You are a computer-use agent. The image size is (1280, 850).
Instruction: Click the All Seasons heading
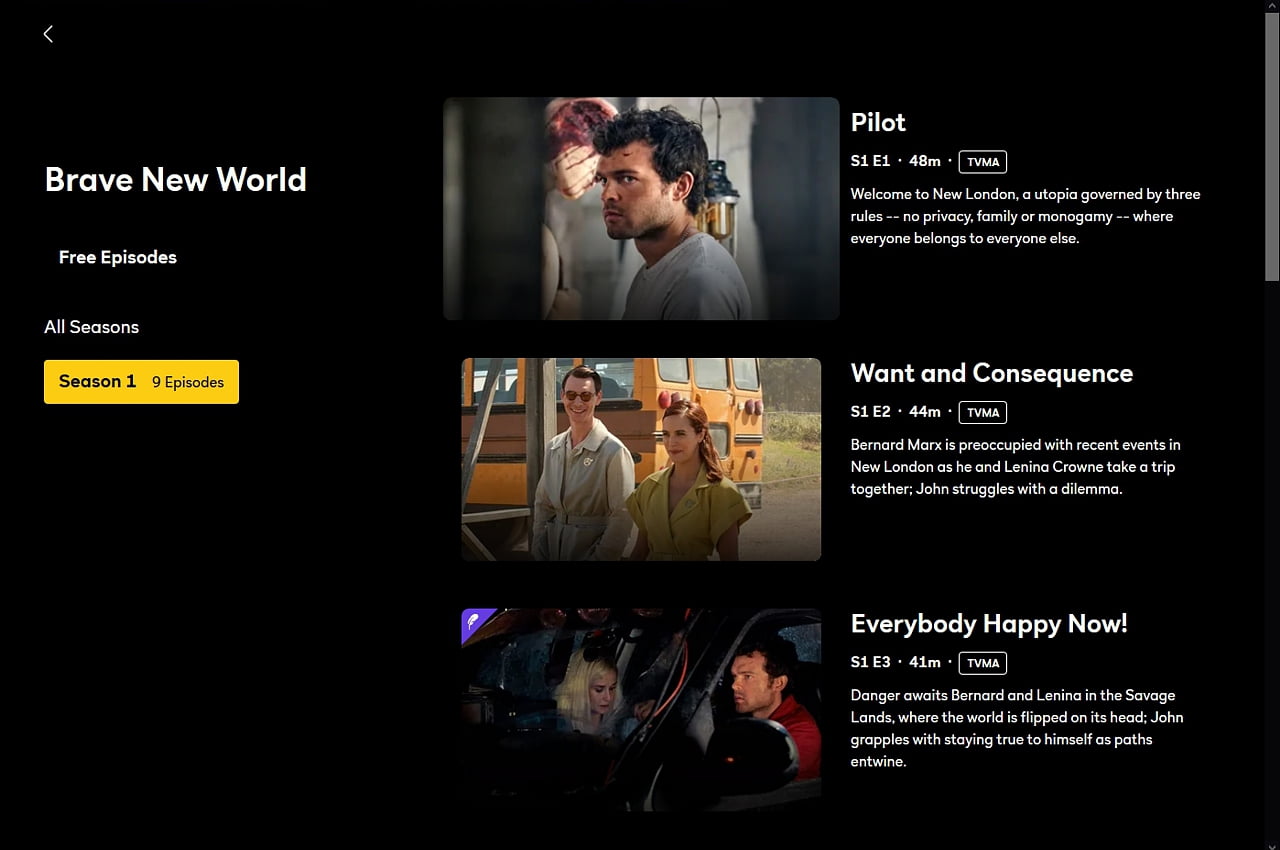tap(92, 327)
